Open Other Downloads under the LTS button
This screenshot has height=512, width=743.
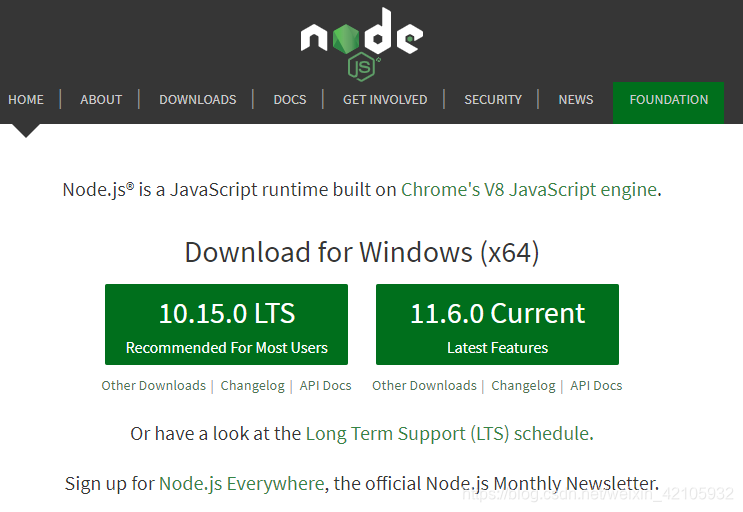click(154, 386)
